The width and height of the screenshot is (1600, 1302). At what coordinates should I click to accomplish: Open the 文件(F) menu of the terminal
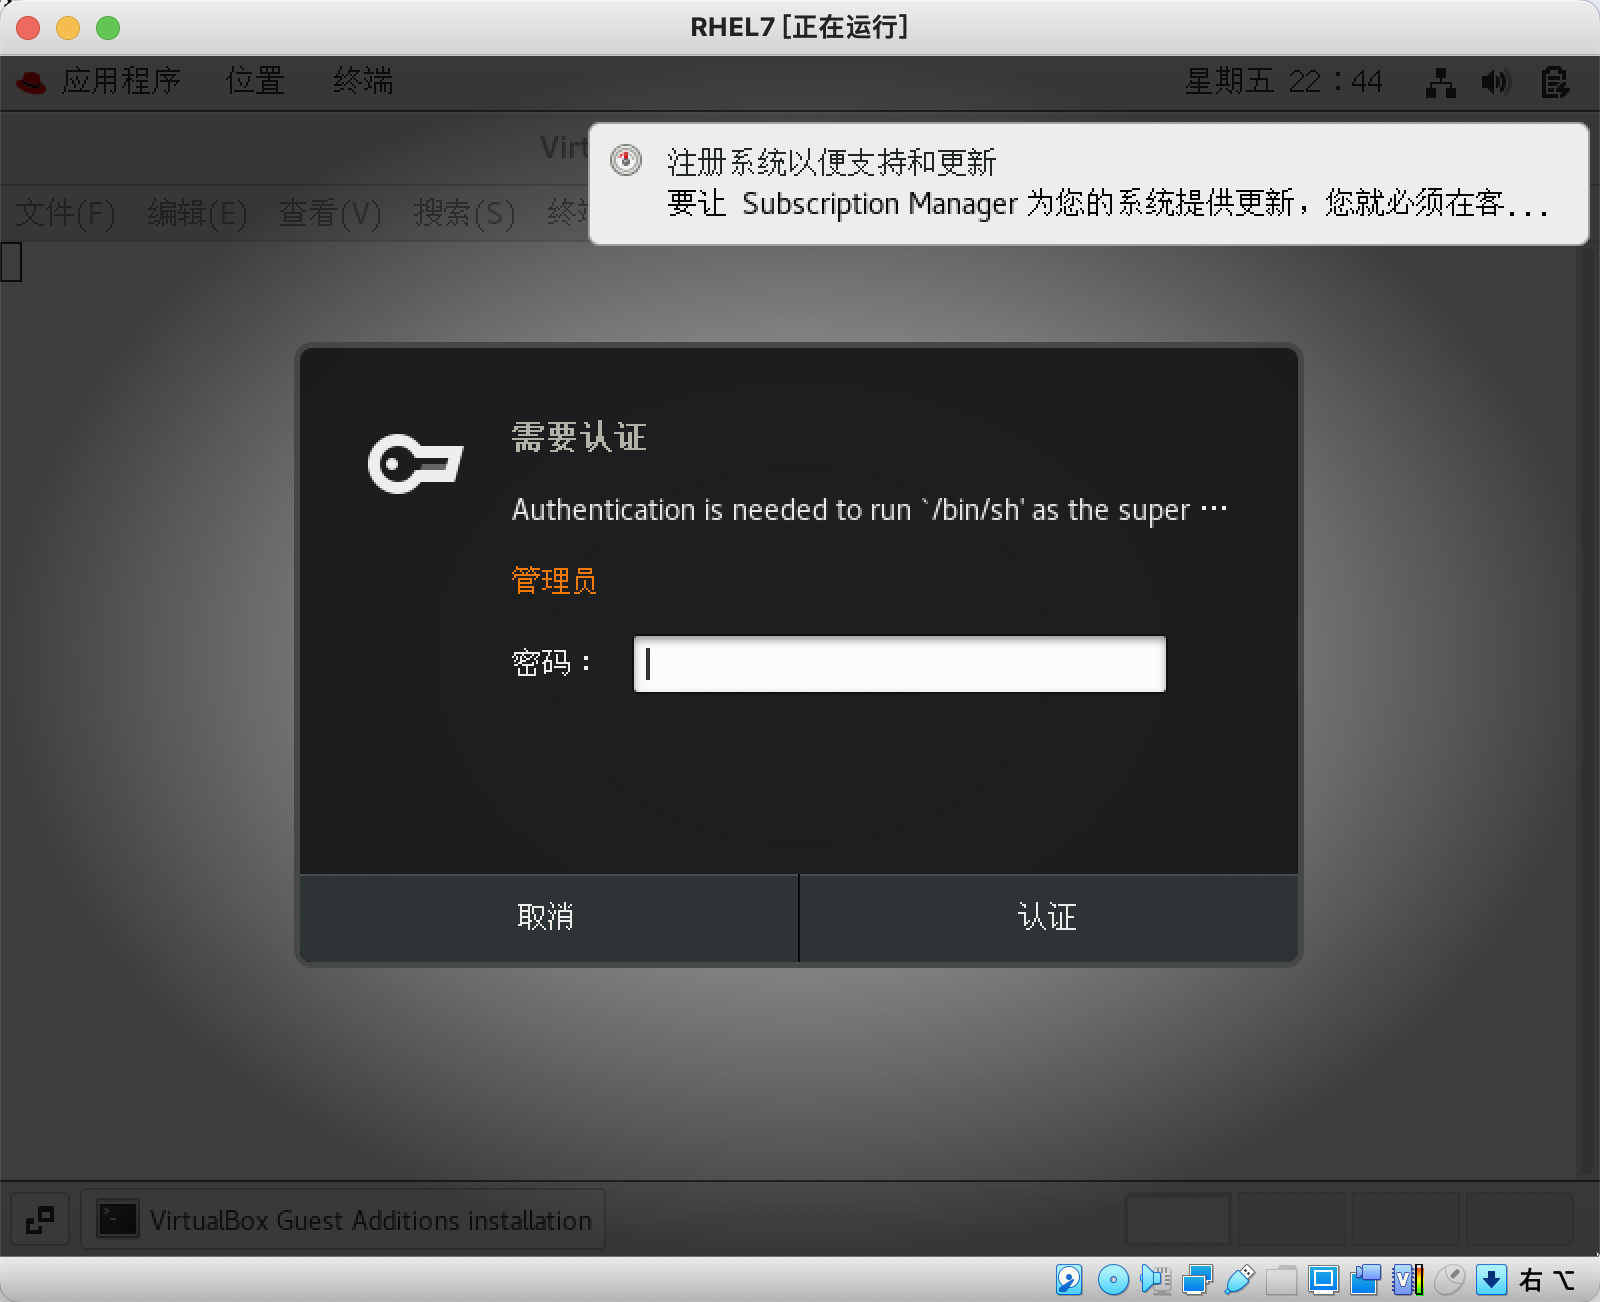pos(66,213)
